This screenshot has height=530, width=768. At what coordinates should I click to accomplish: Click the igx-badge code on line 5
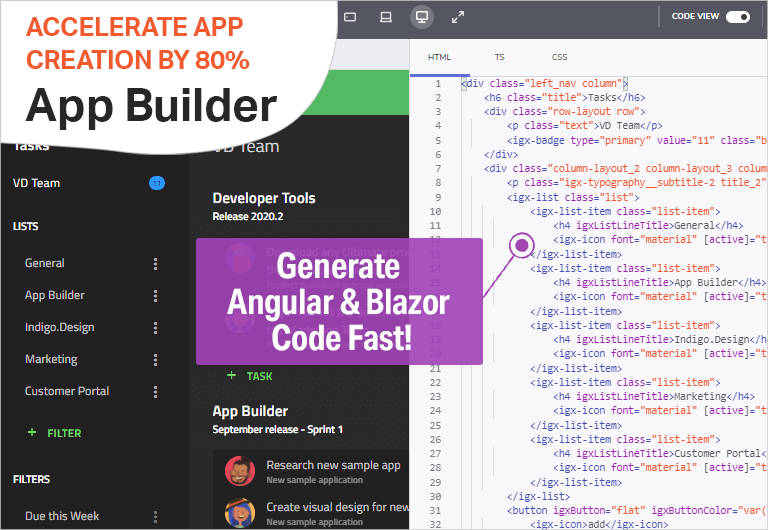coord(637,141)
